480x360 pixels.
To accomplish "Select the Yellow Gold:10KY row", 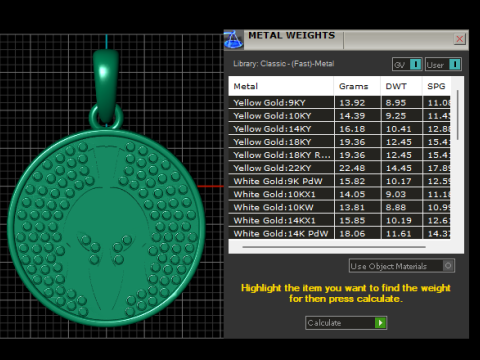I will (339, 116).
